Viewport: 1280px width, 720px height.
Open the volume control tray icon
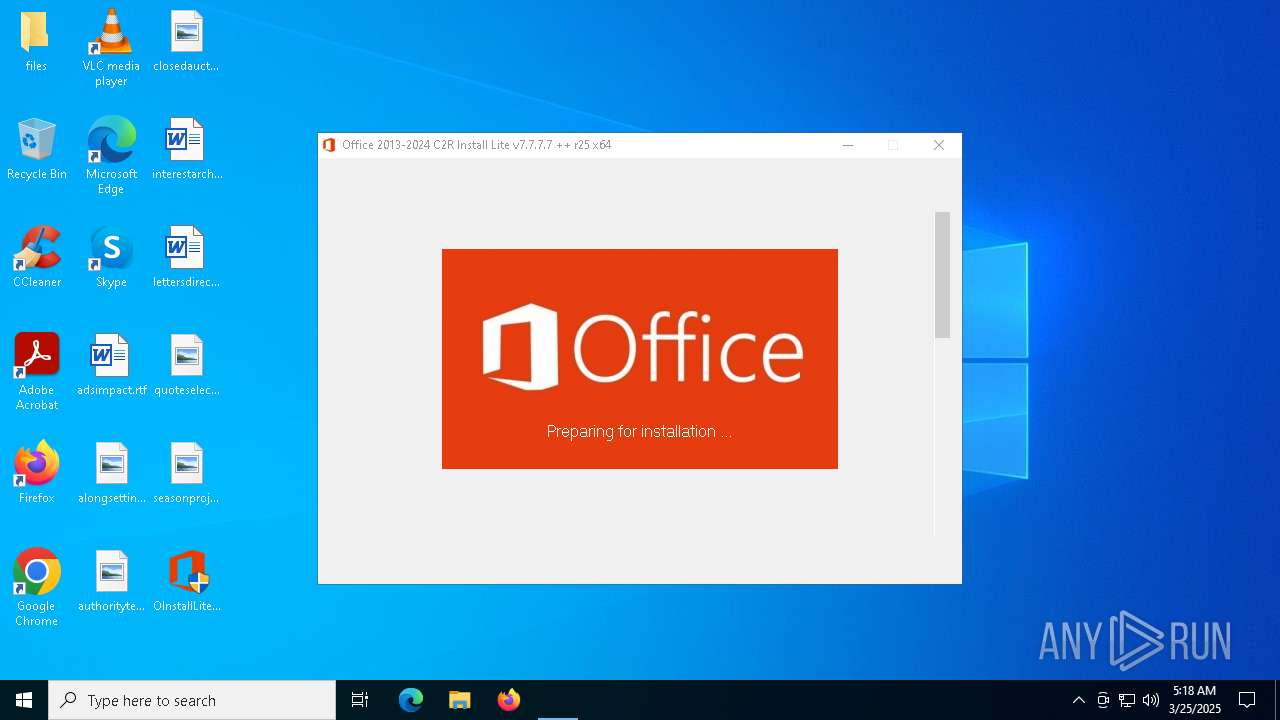coord(1151,700)
